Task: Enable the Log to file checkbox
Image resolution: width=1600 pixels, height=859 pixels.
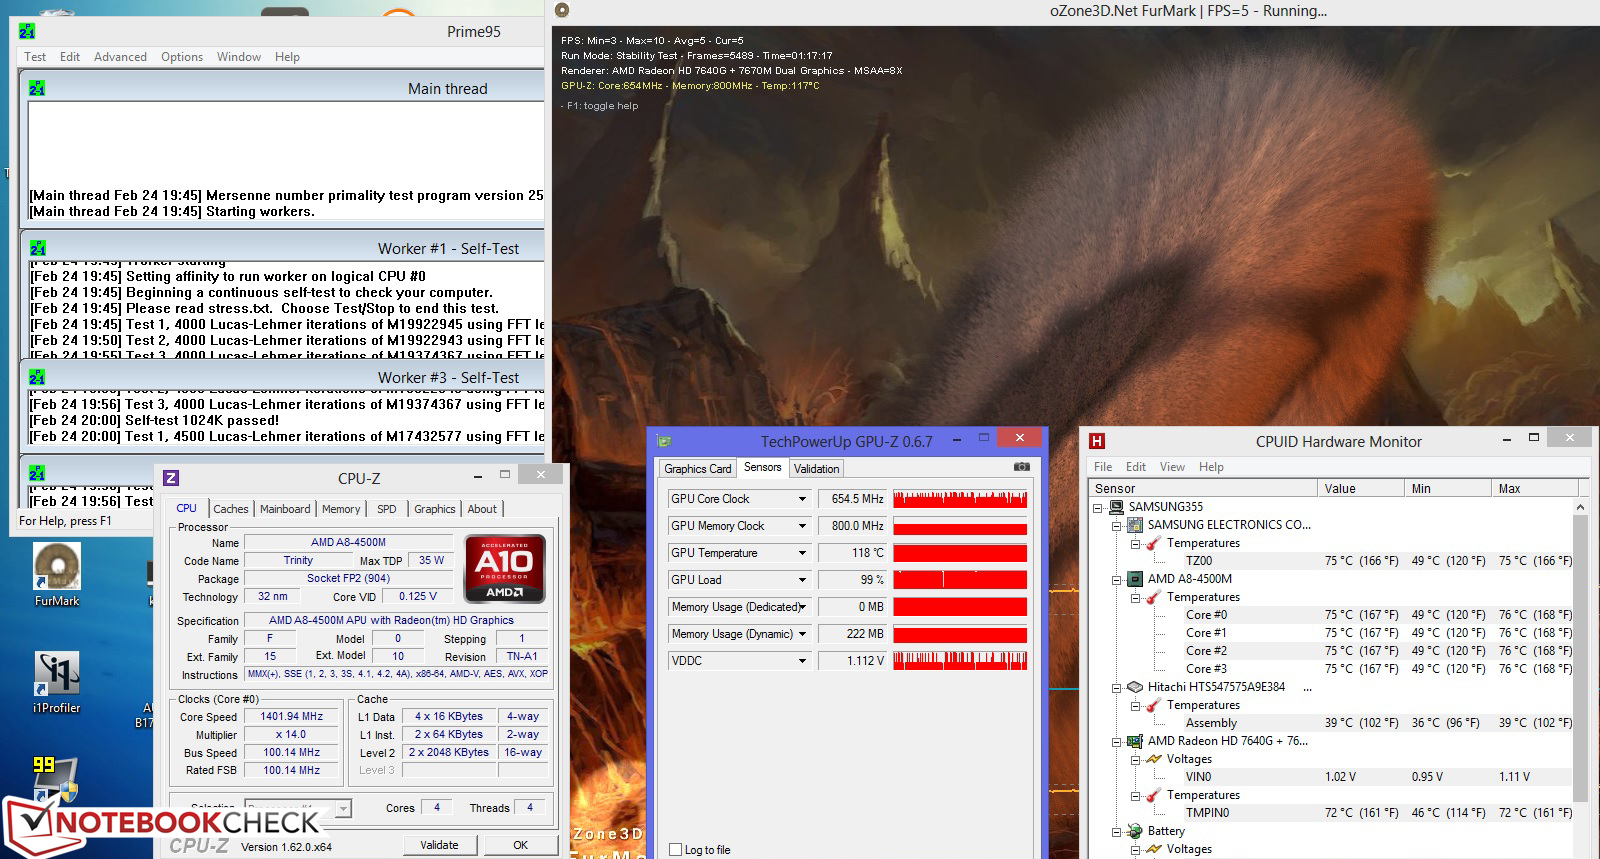Action: [x=676, y=850]
